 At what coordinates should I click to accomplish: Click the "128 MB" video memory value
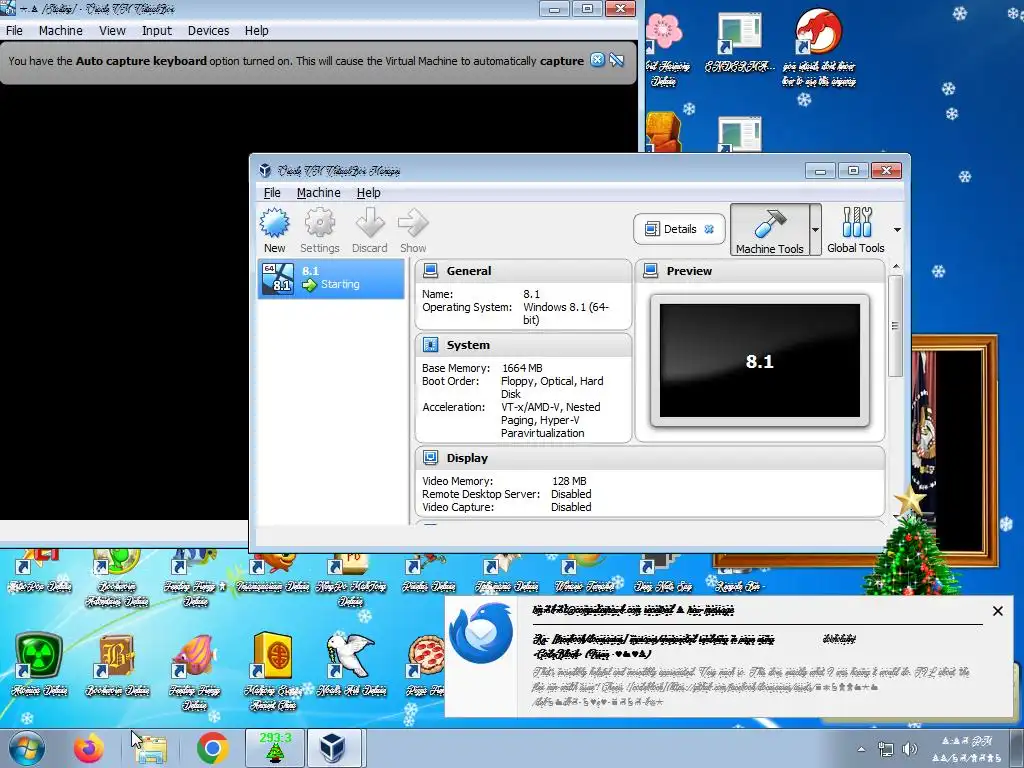(569, 481)
